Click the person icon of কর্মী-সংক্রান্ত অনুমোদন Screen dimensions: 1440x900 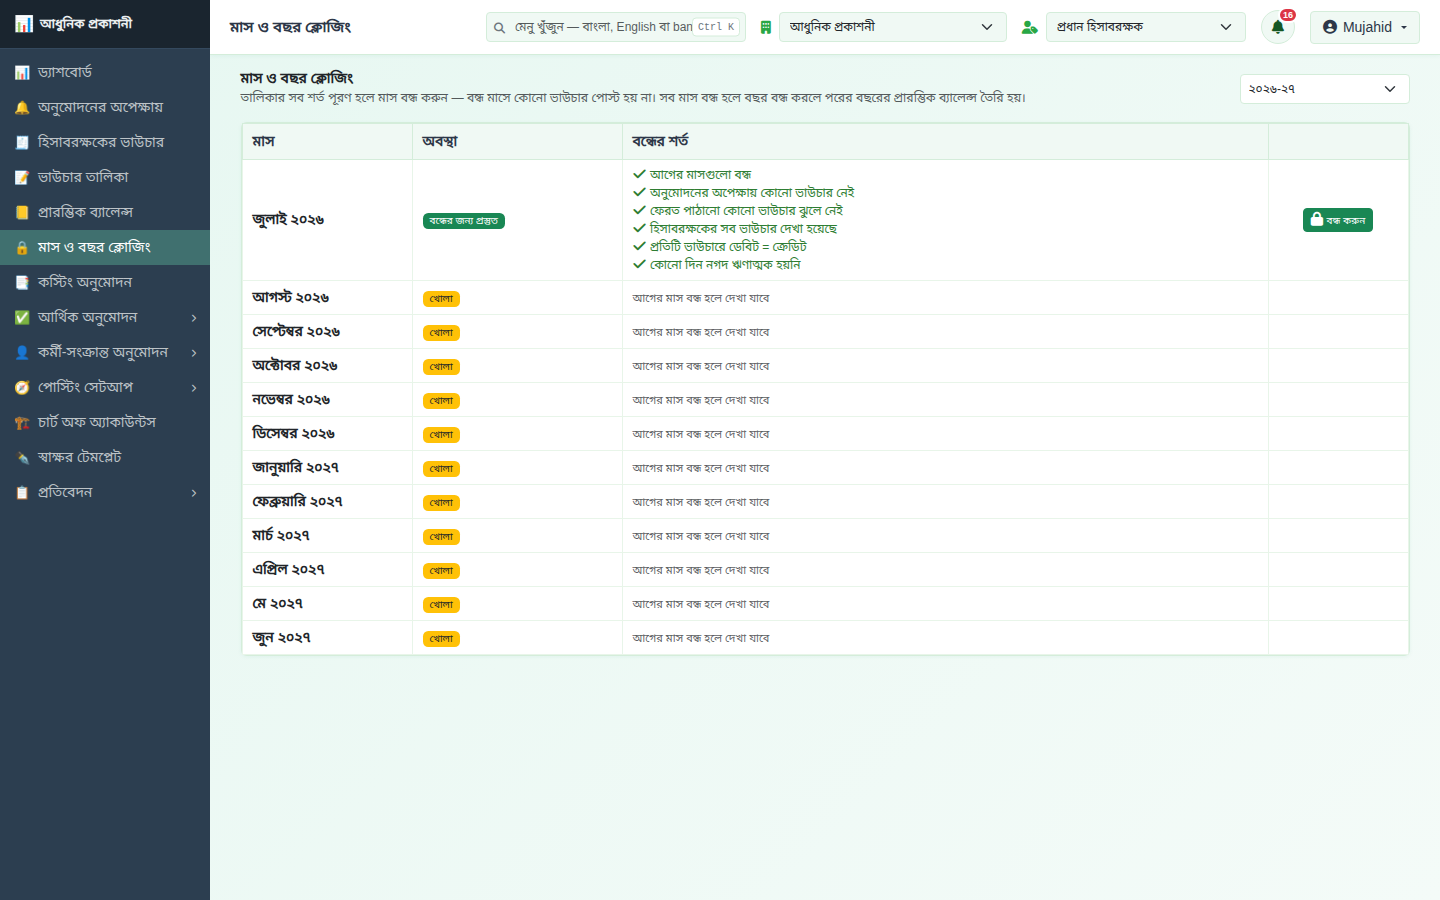pyautogui.click(x=22, y=352)
